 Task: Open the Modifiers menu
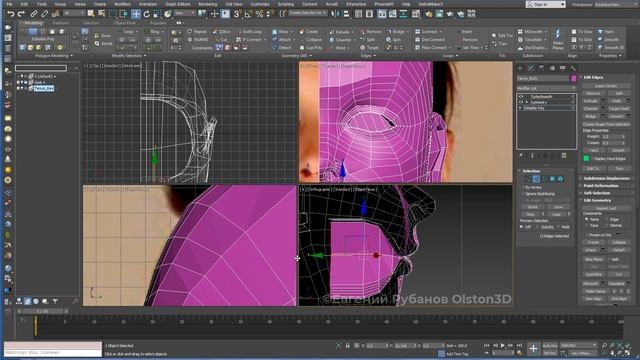click(x=122, y=4)
